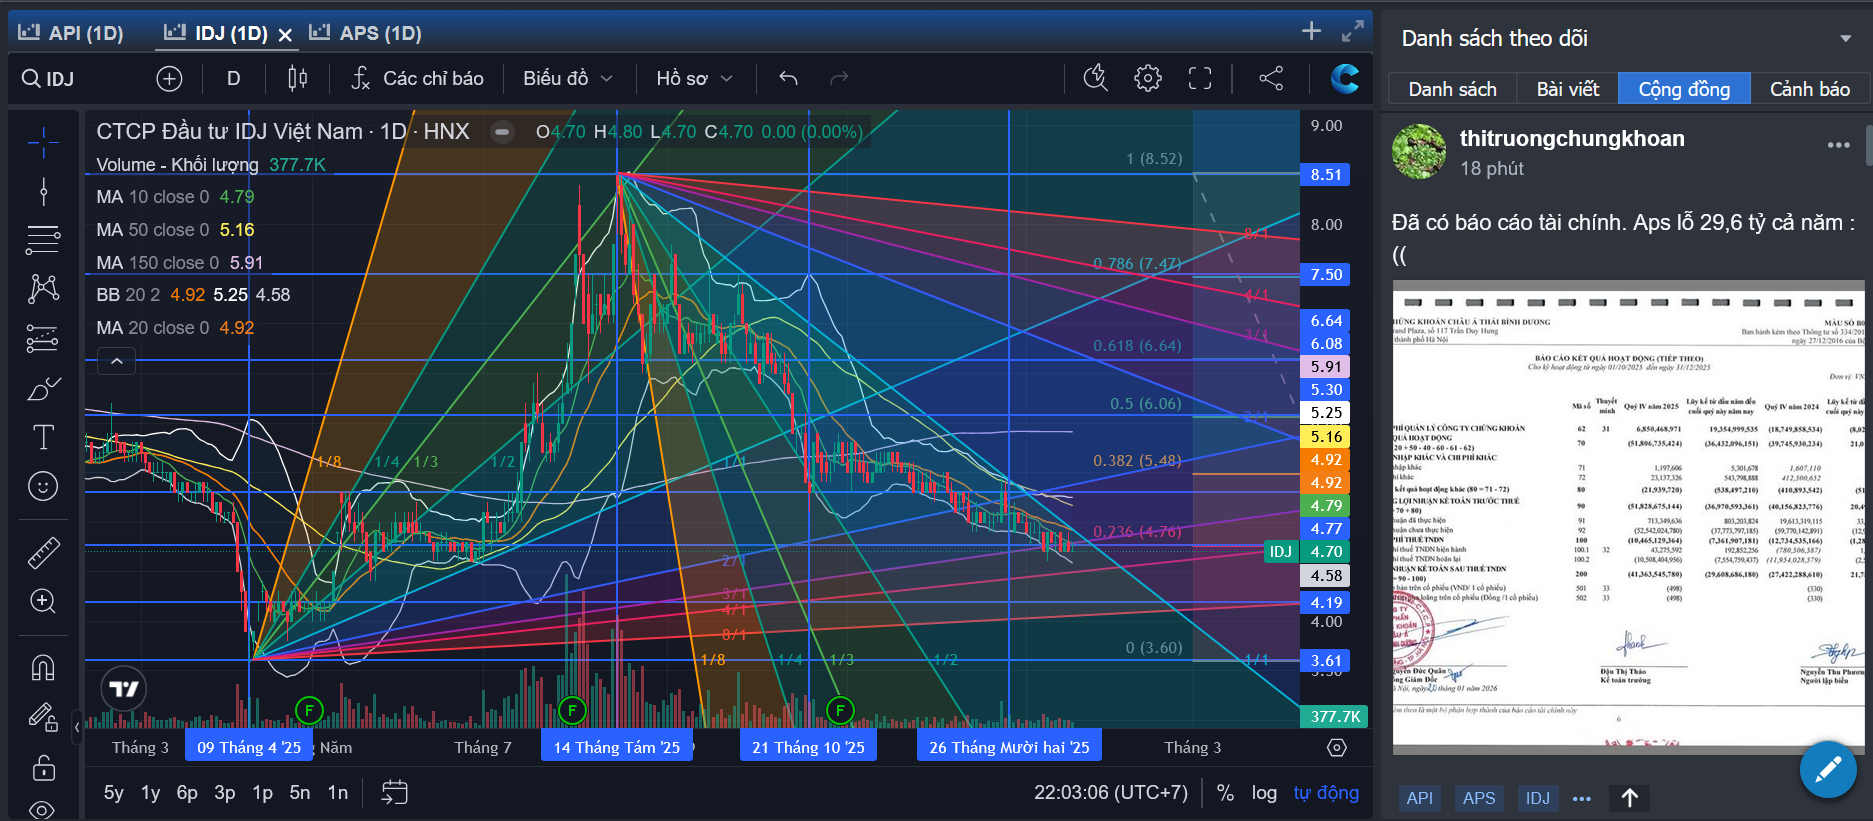1873x821 pixels.
Task: Compose a new post with pencil button
Action: [x=1828, y=769]
